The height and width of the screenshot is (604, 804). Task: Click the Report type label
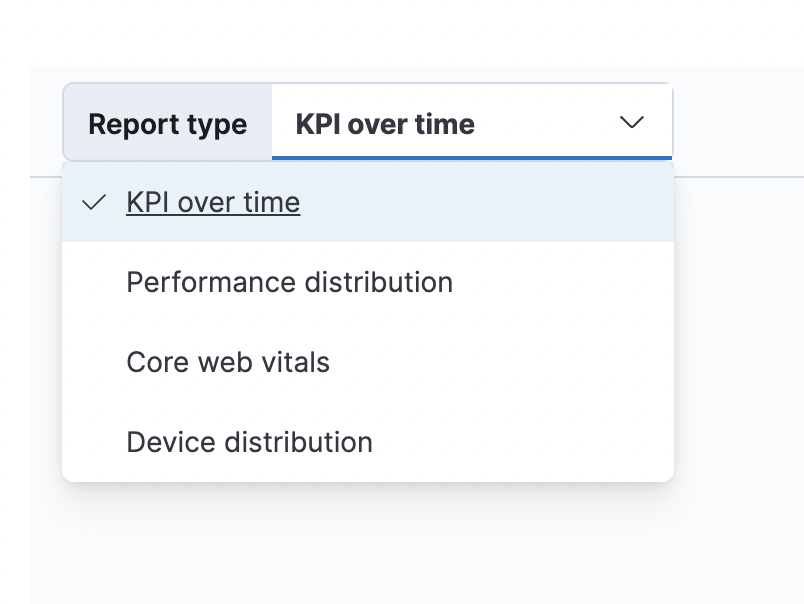tap(167, 123)
